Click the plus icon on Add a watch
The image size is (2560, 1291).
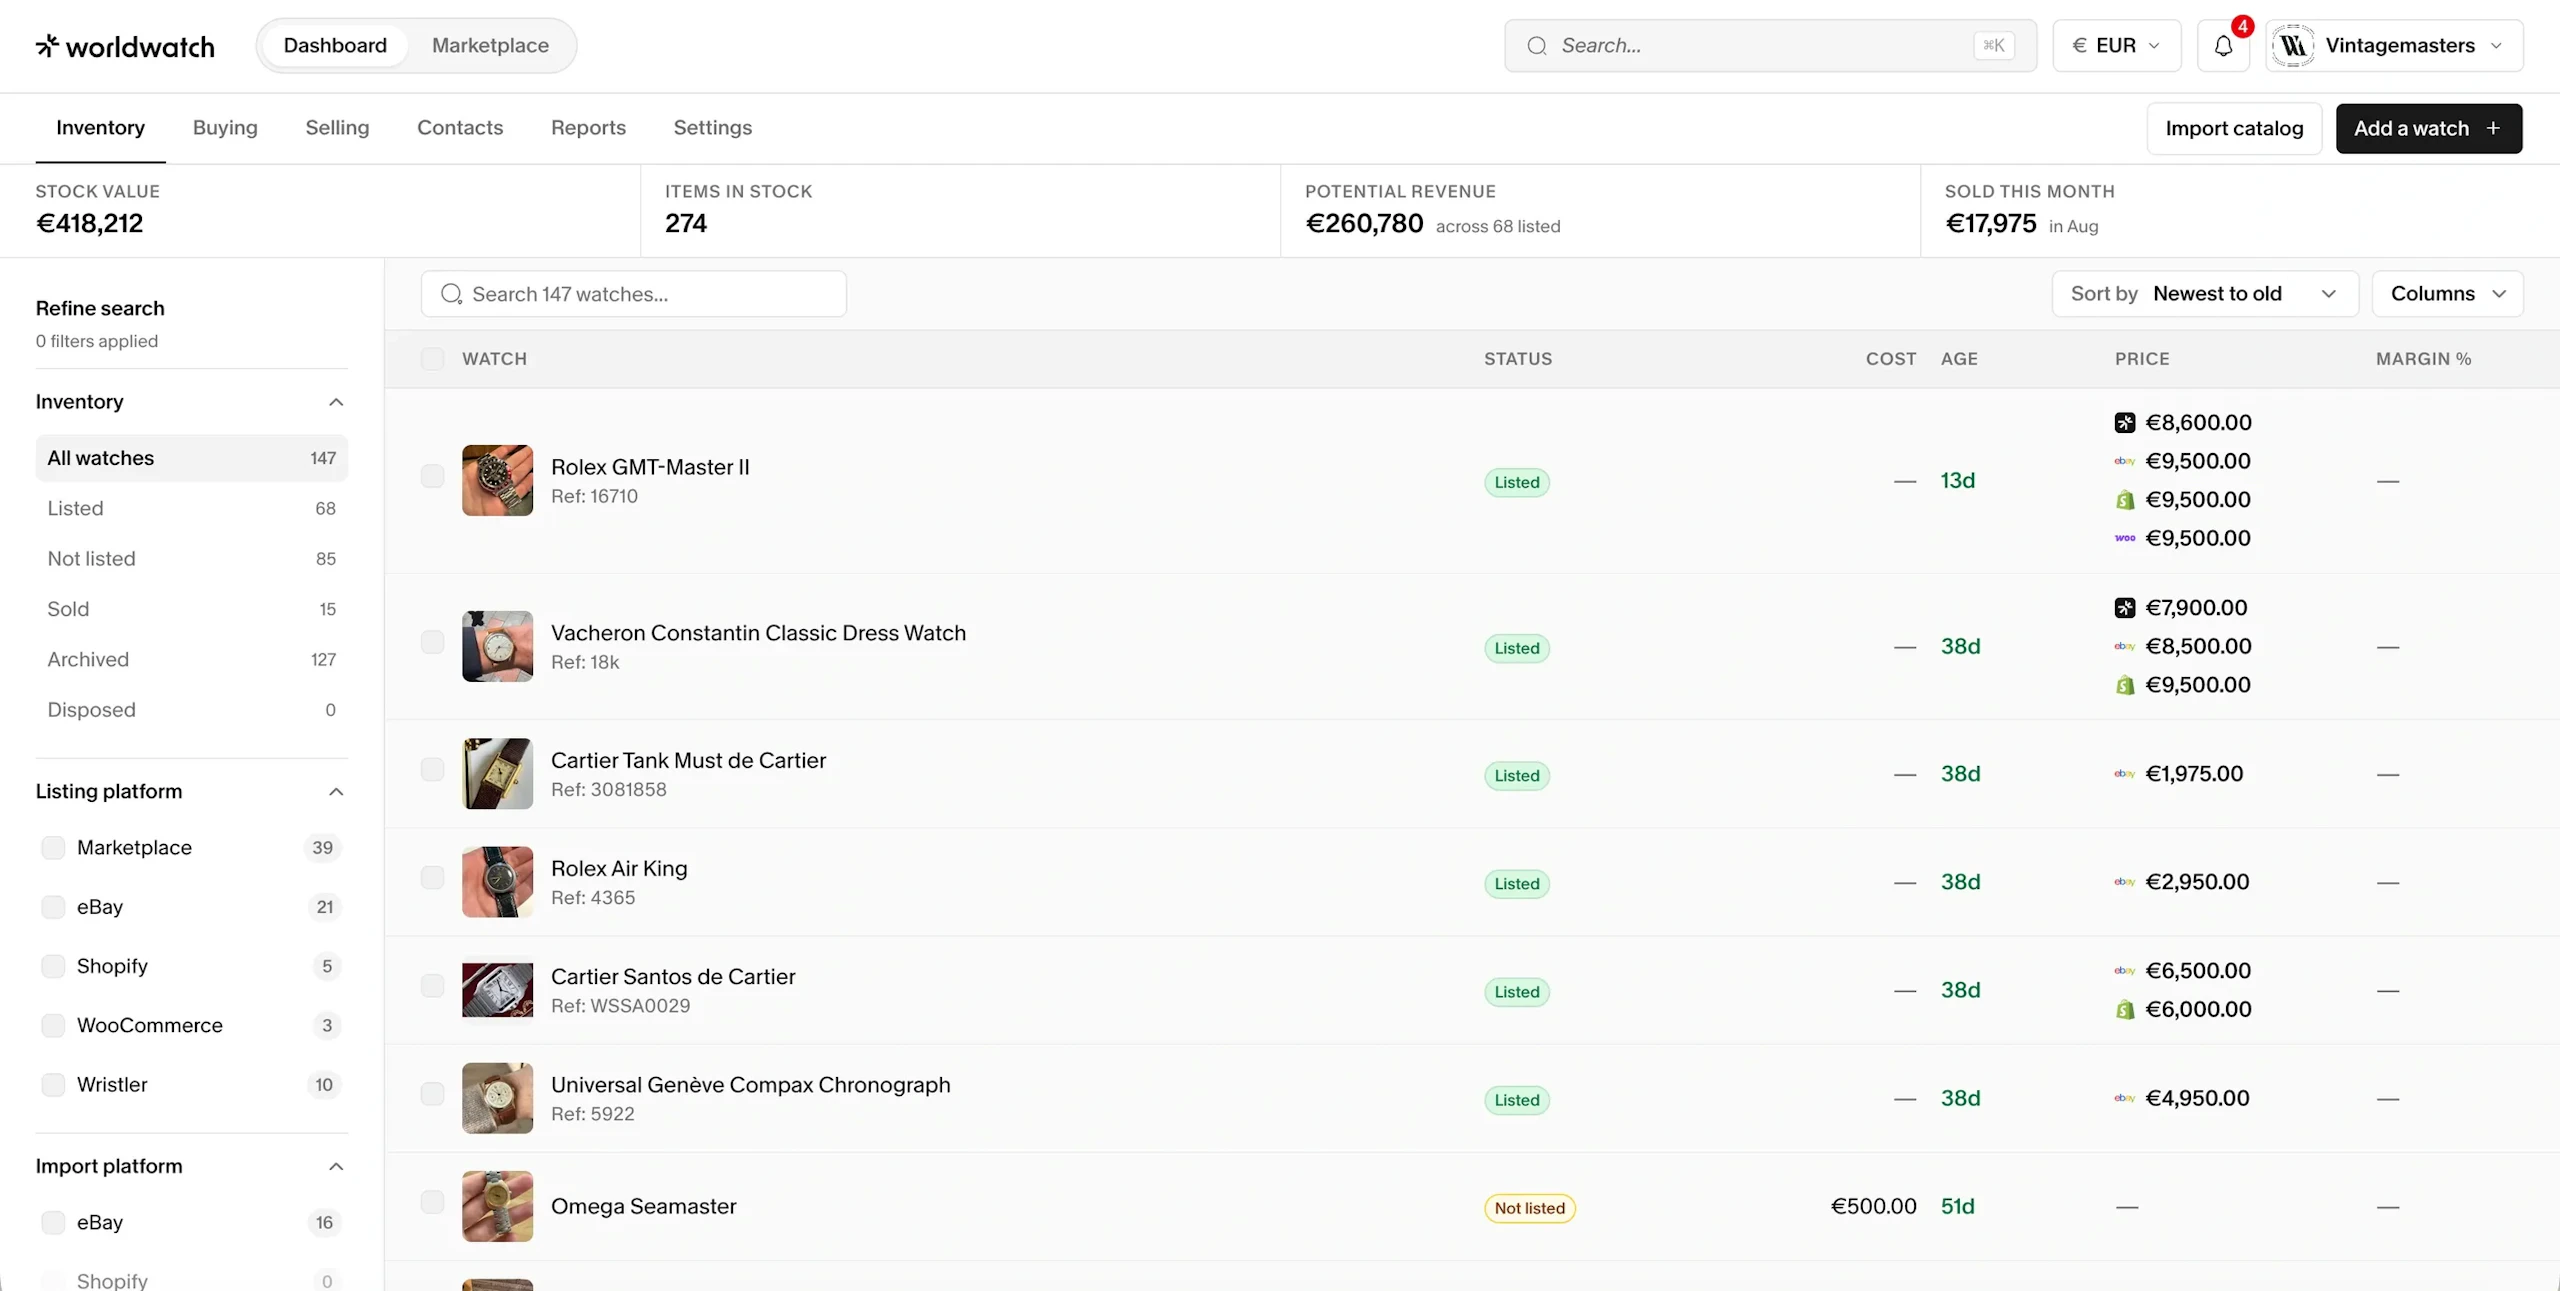[2493, 128]
